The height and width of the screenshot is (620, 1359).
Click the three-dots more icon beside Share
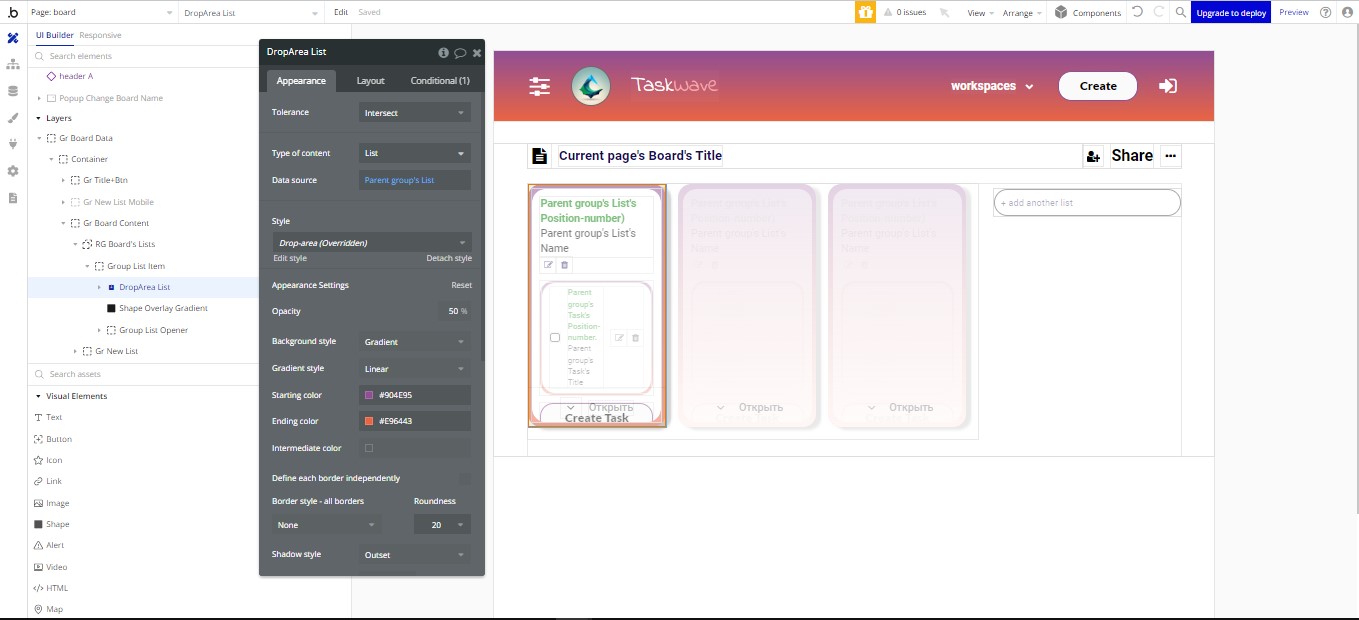[1170, 156]
